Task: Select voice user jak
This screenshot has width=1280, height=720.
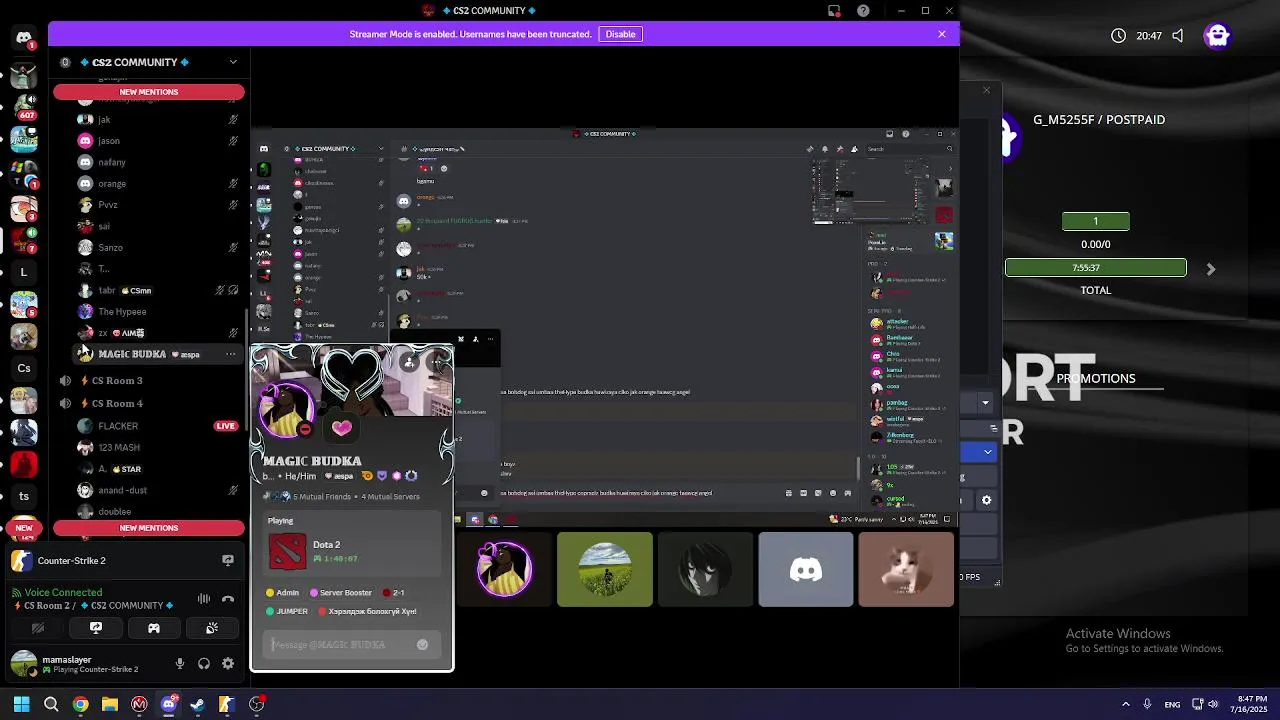Action: coord(158,119)
